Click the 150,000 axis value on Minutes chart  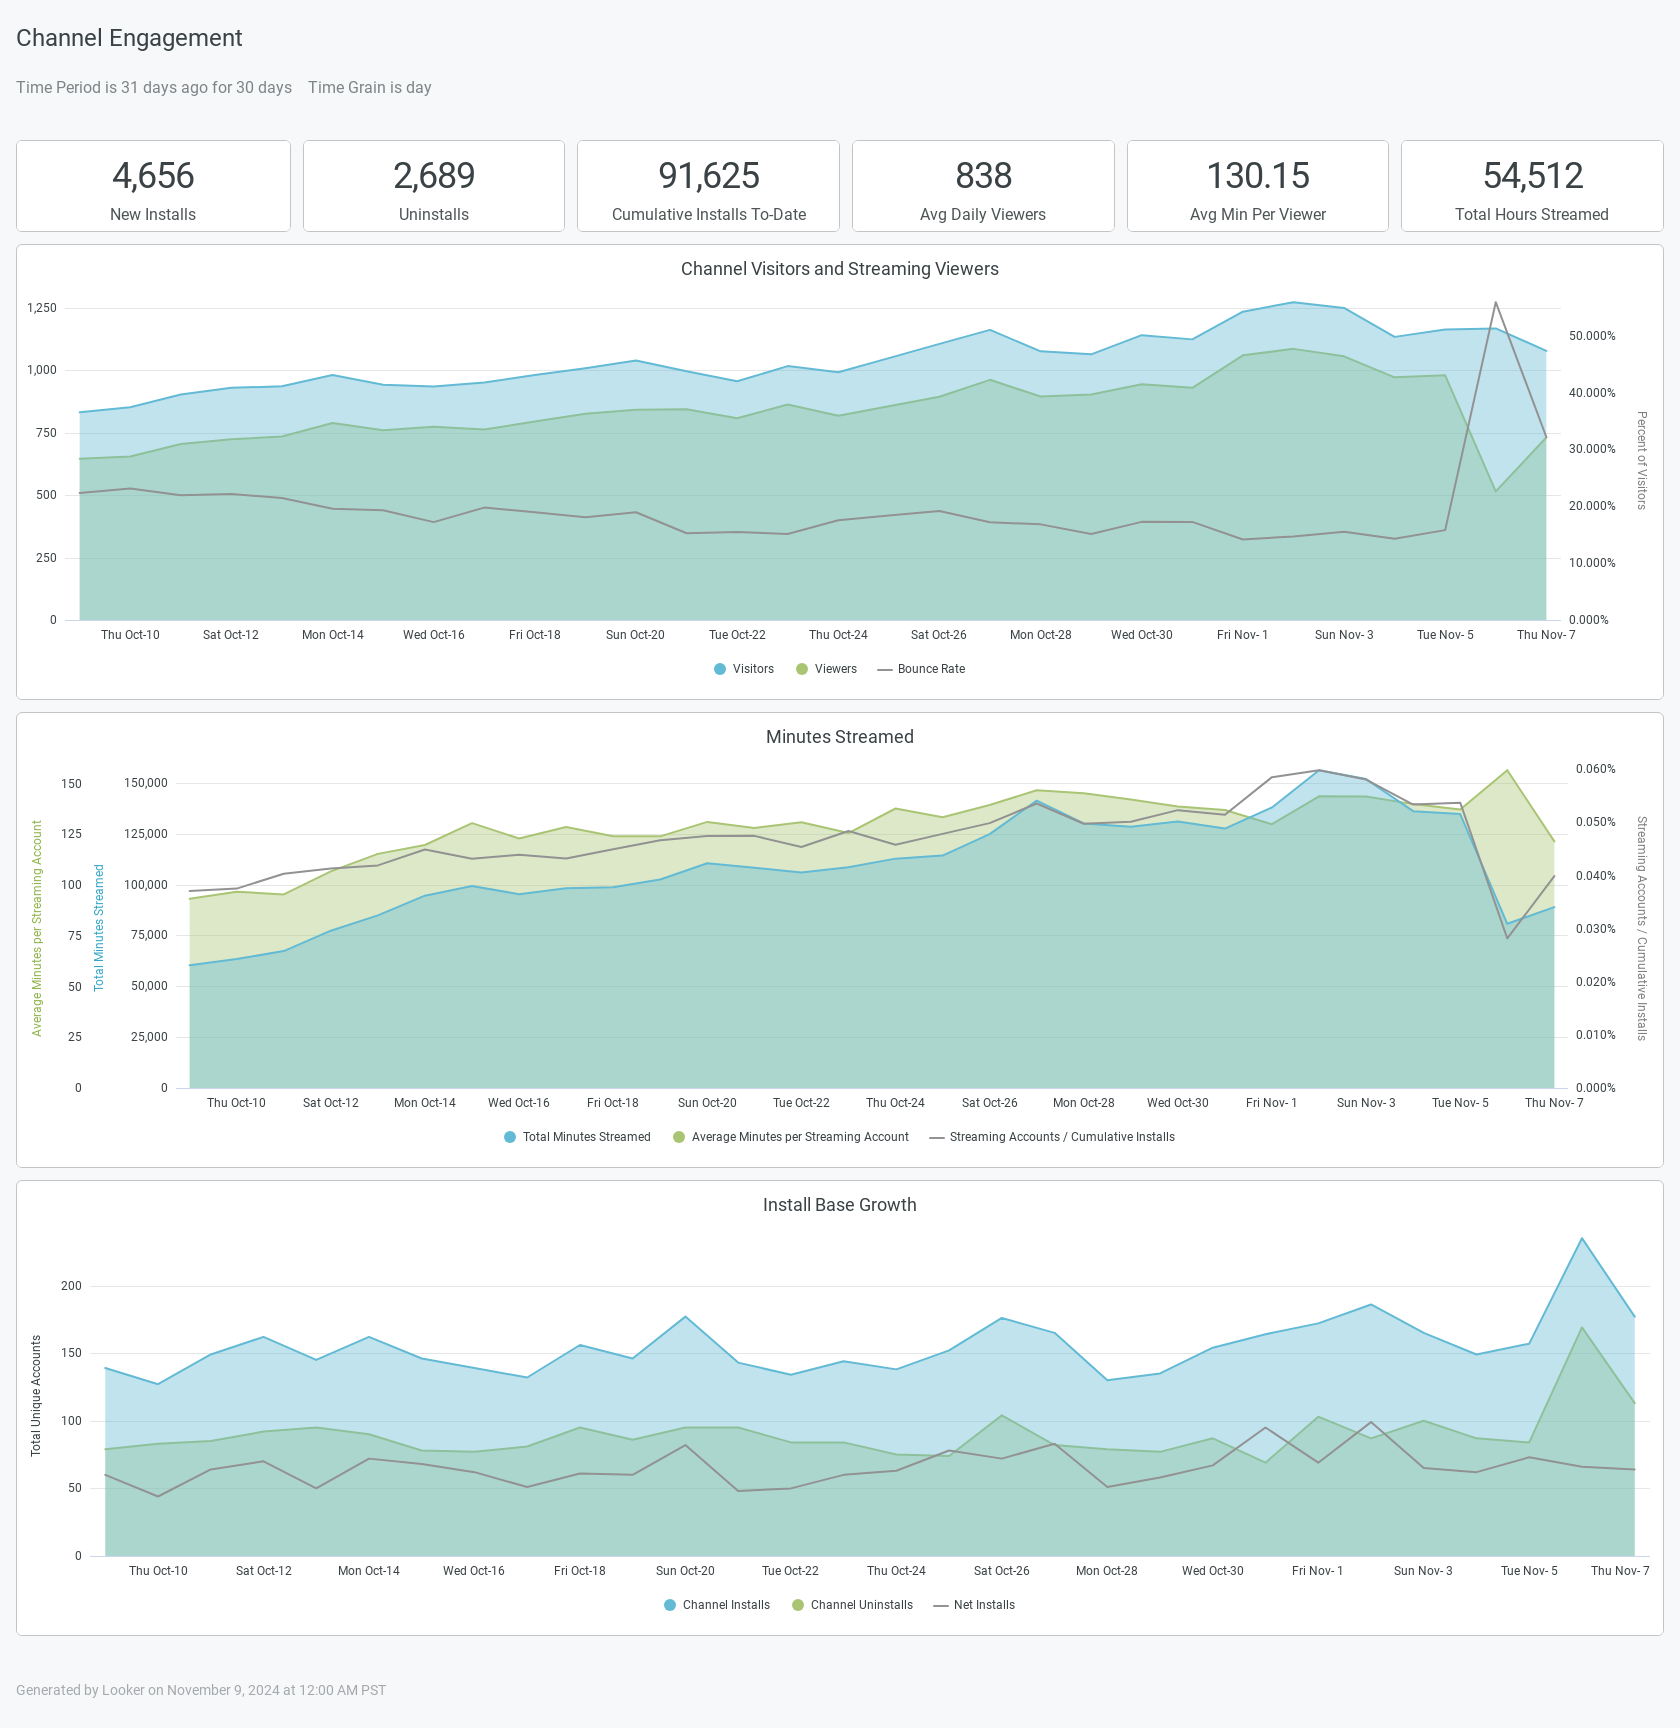point(146,783)
